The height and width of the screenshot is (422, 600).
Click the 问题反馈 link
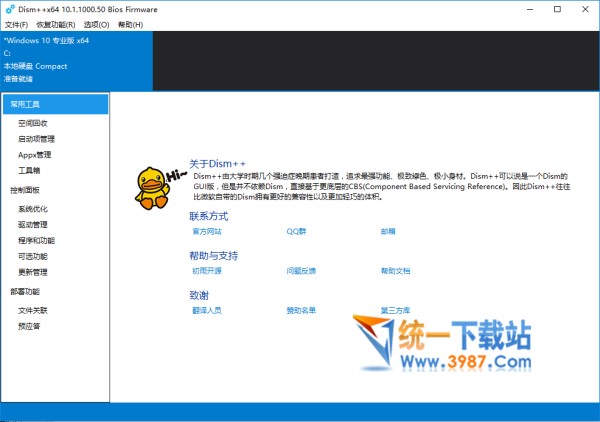click(301, 271)
